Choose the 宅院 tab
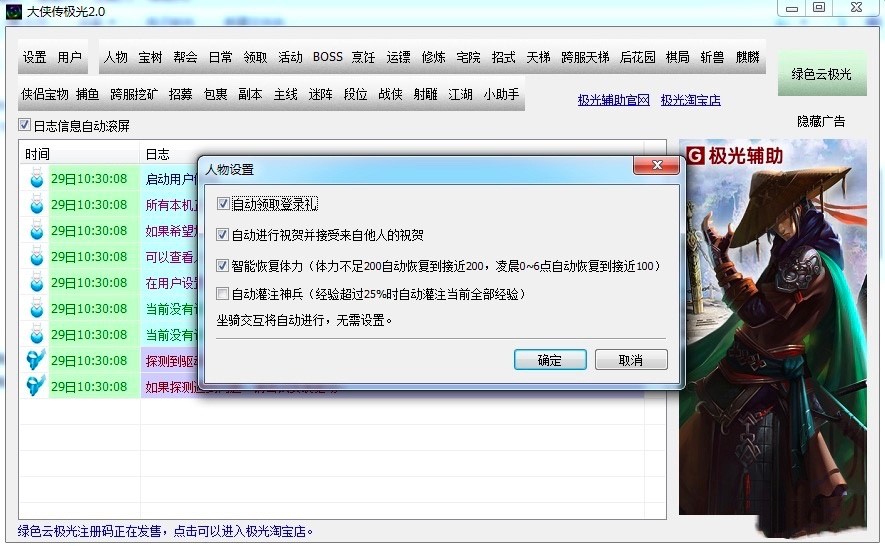This screenshot has height=546, width=885. (x=468, y=58)
